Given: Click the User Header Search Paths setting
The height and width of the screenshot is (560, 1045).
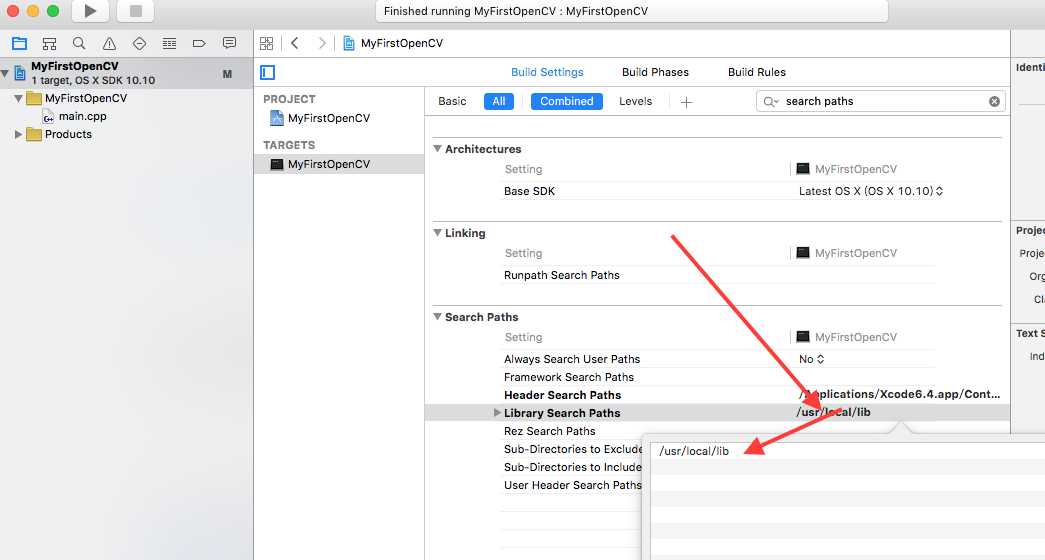Looking at the screenshot, I should click(572, 485).
